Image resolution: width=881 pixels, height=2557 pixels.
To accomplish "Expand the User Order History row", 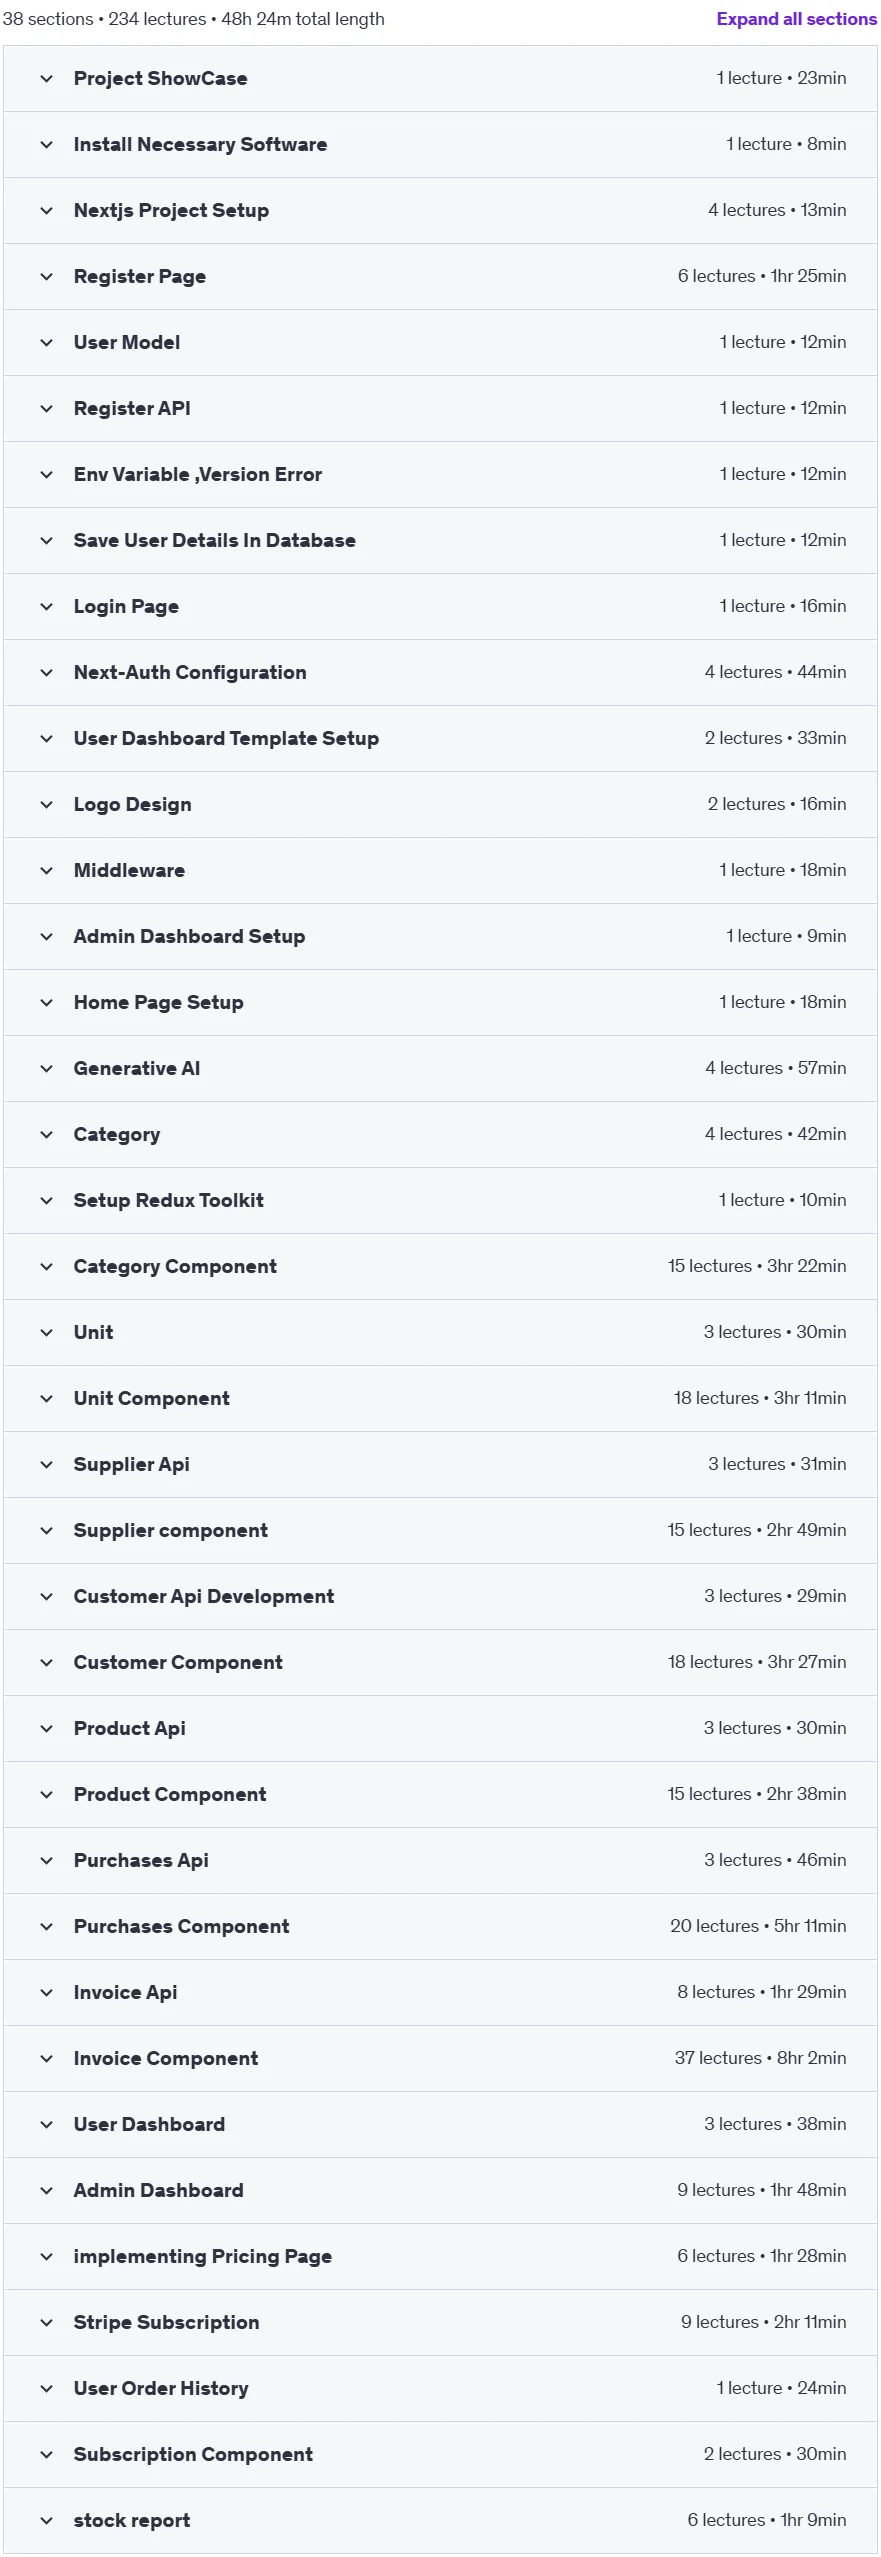I will point(440,2389).
